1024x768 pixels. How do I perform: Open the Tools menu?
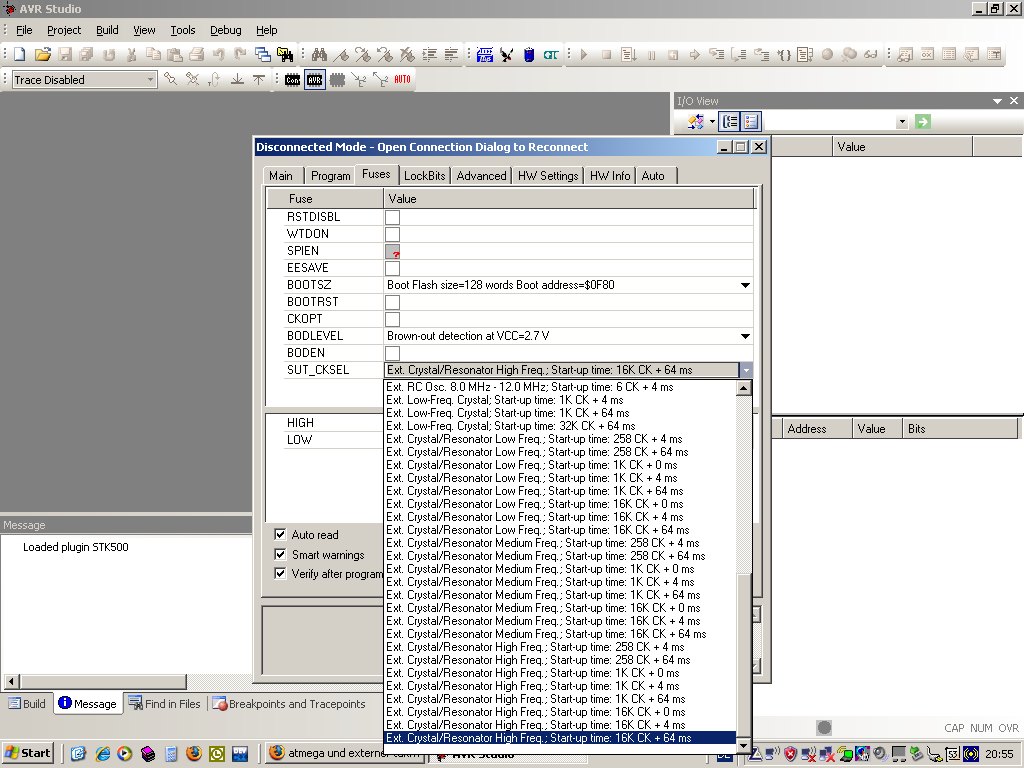coord(183,30)
